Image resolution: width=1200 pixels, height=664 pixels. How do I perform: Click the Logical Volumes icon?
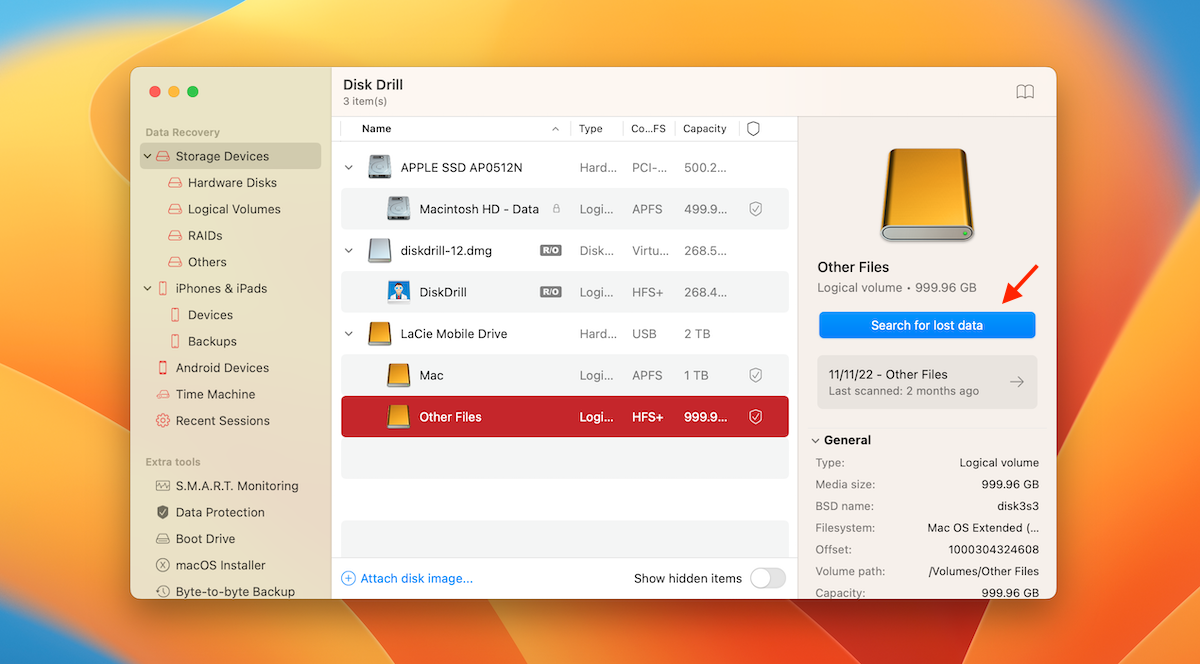[x=175, y=209]
